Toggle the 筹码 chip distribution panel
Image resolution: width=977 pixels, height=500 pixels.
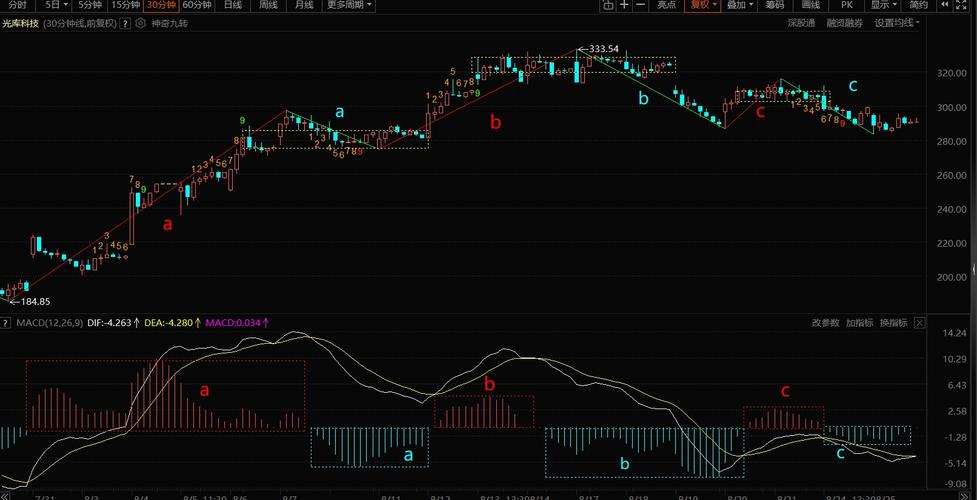774,5
